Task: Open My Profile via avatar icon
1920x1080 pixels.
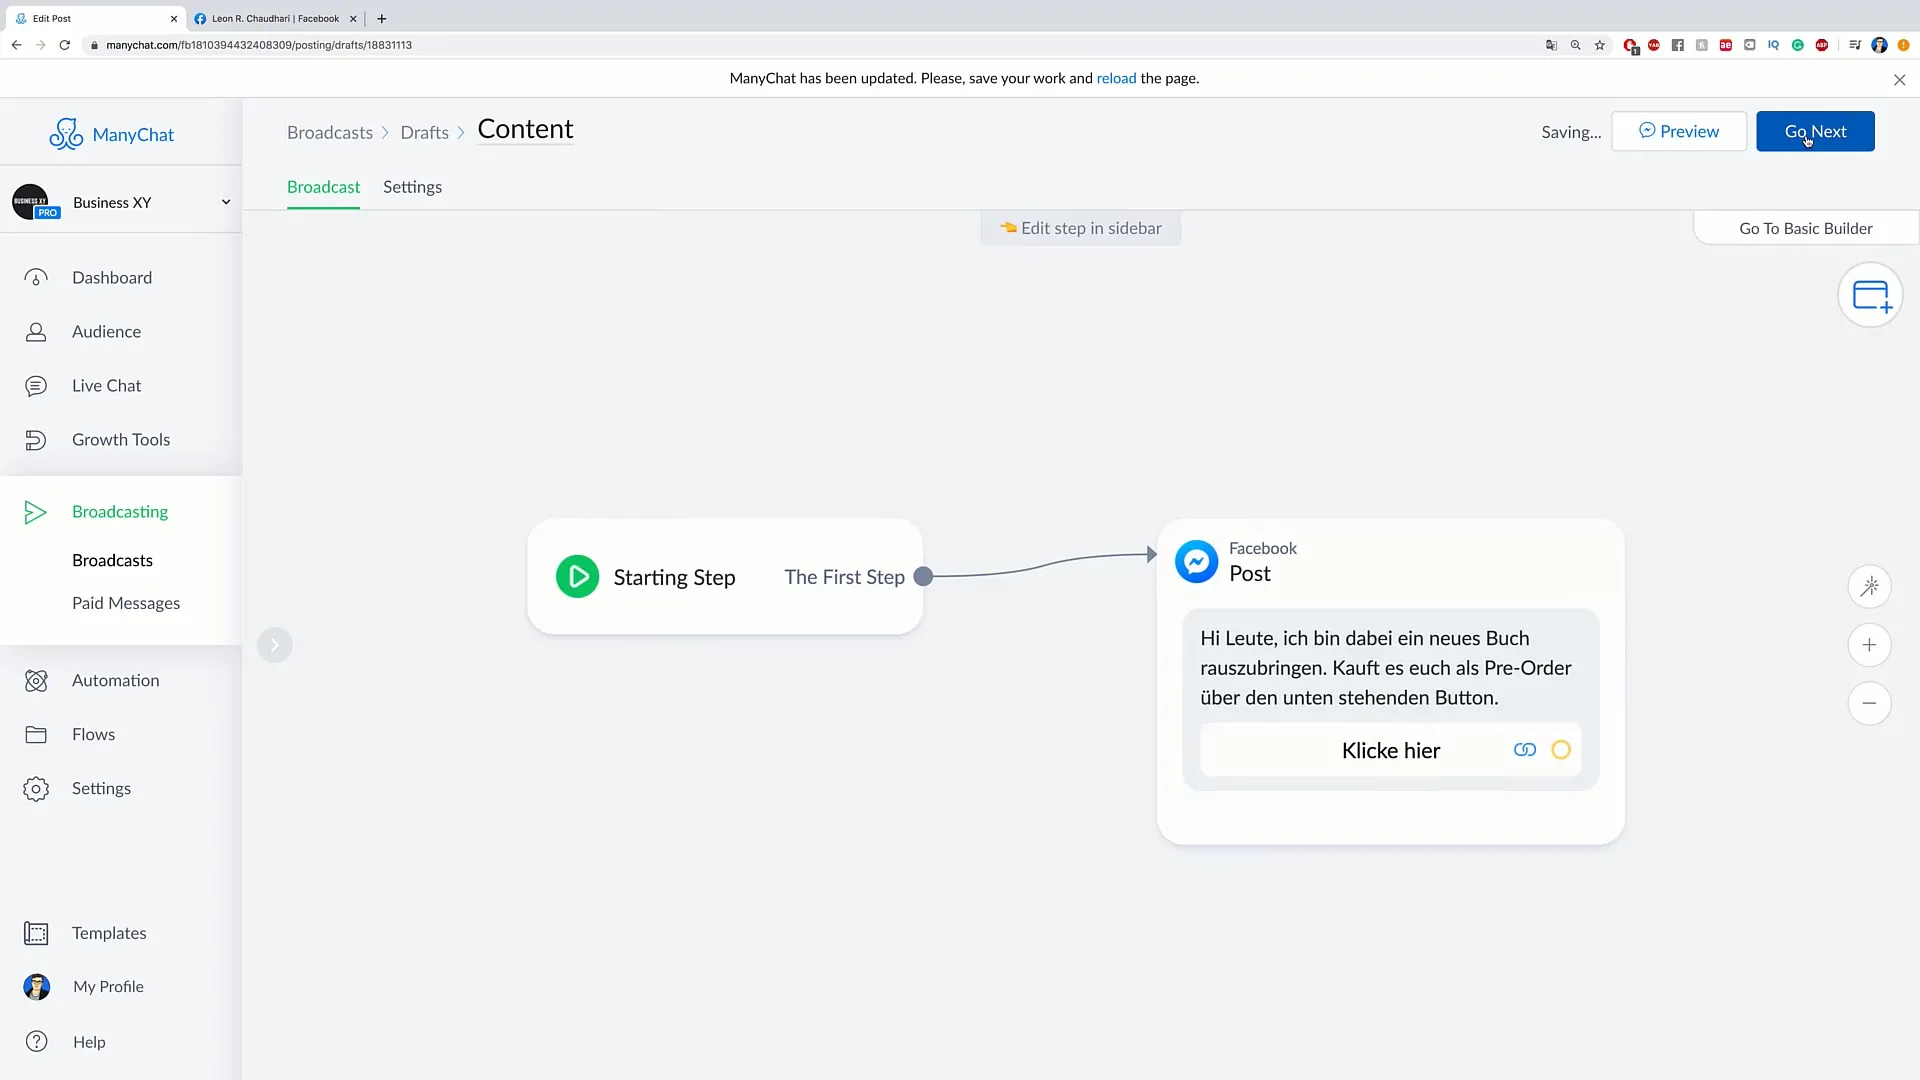Action: coord(37,987)
